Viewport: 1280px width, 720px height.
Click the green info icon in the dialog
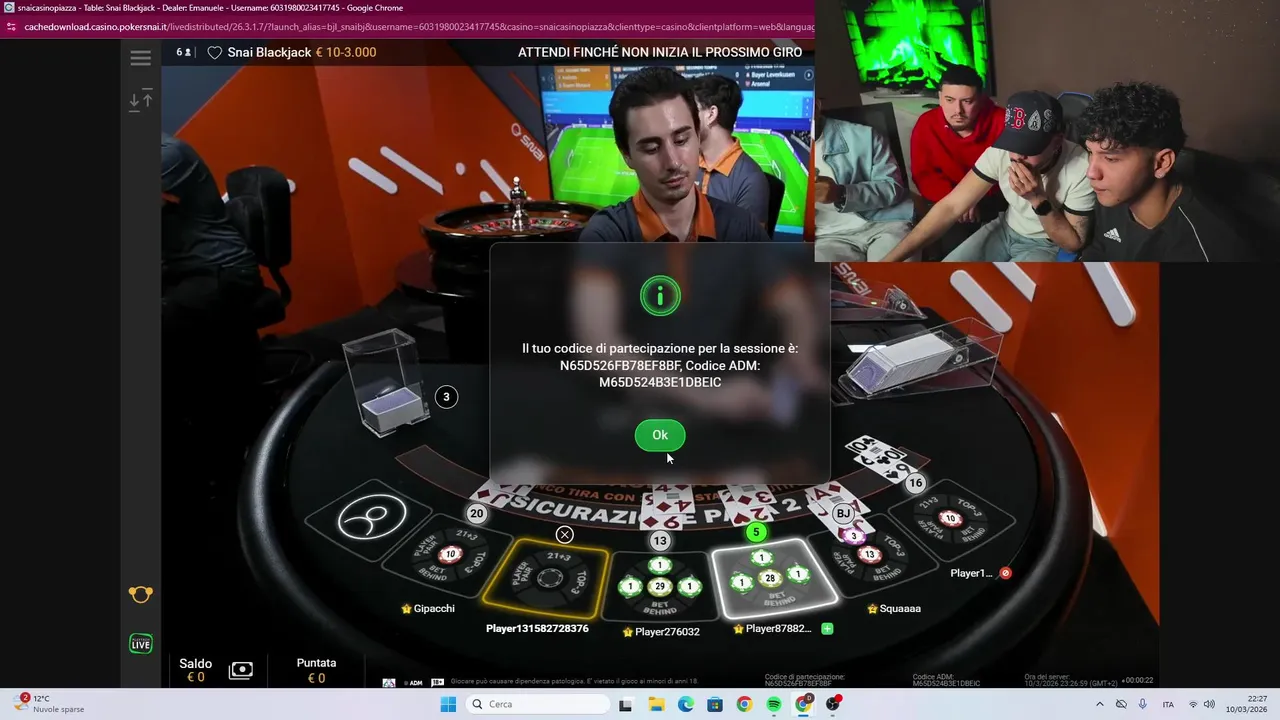[660, 296]
